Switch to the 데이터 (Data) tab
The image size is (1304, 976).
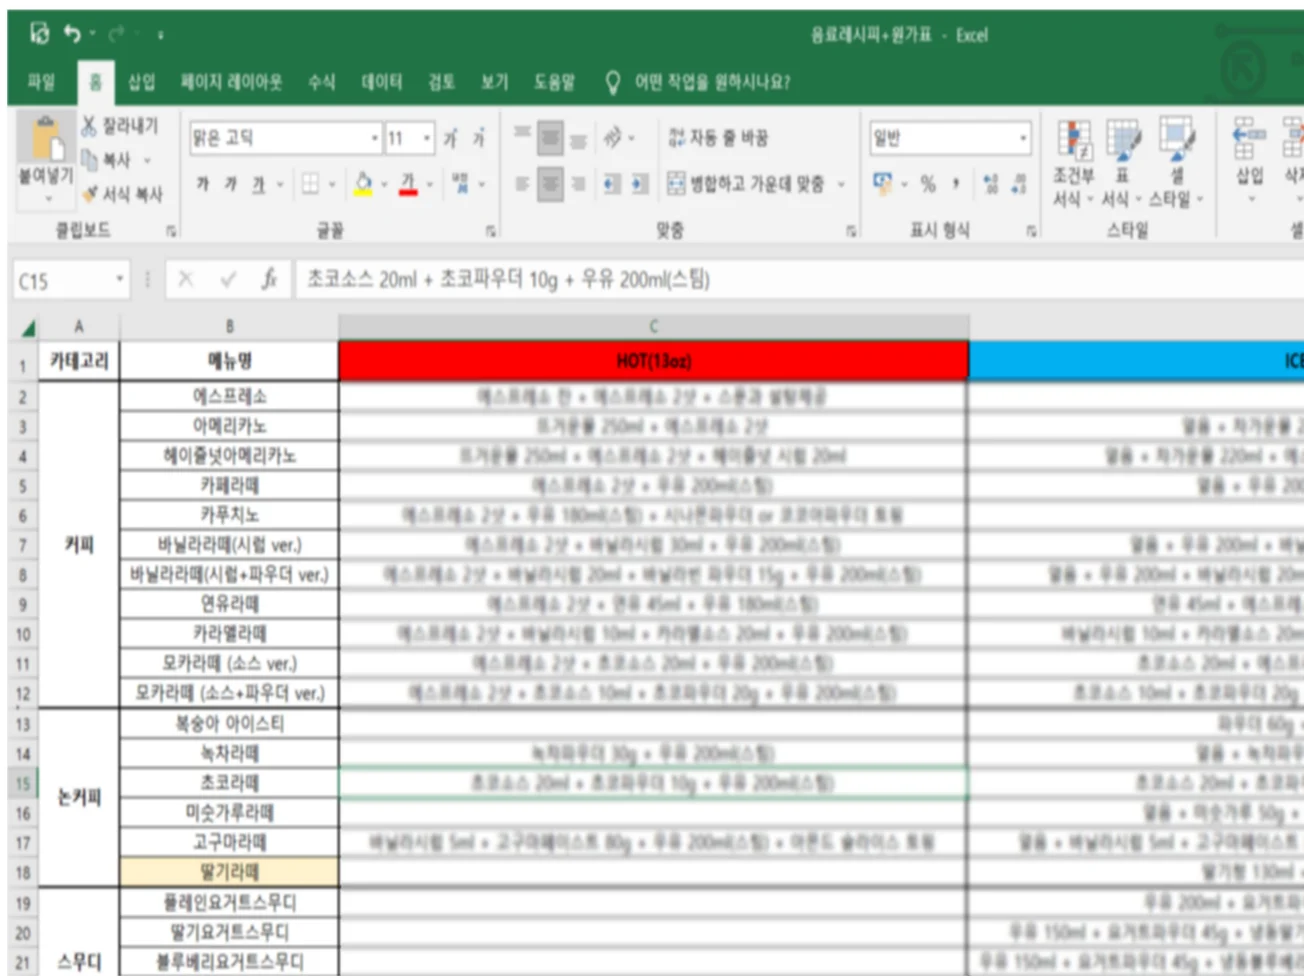(x=382, y=82)
